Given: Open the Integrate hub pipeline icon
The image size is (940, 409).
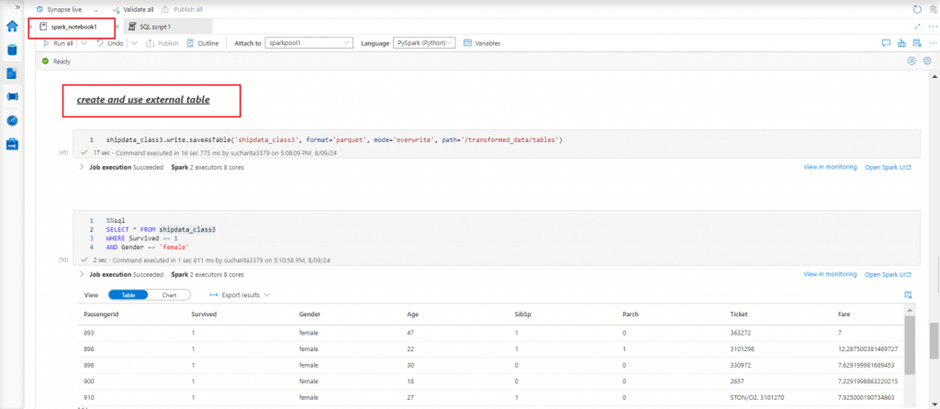Looking at the screenshot, I should point(12,97).
